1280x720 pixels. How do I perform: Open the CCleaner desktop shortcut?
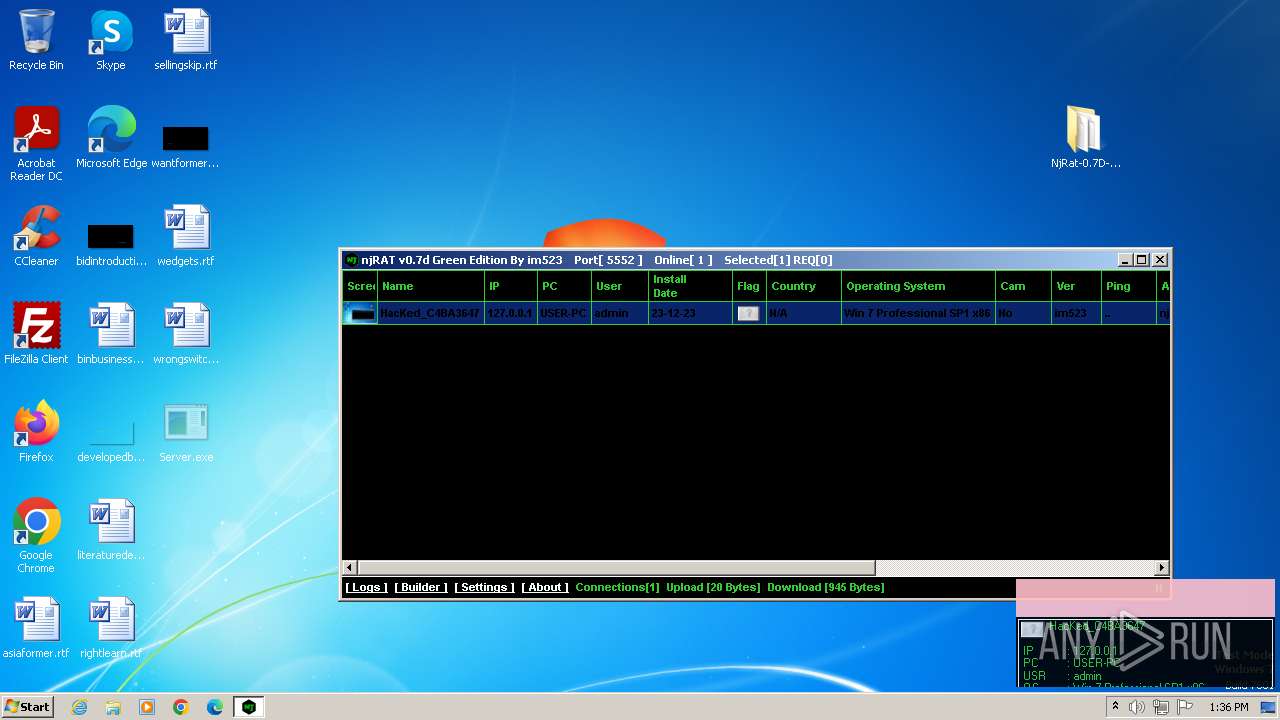pyautogui.click(x=36, y=236)
